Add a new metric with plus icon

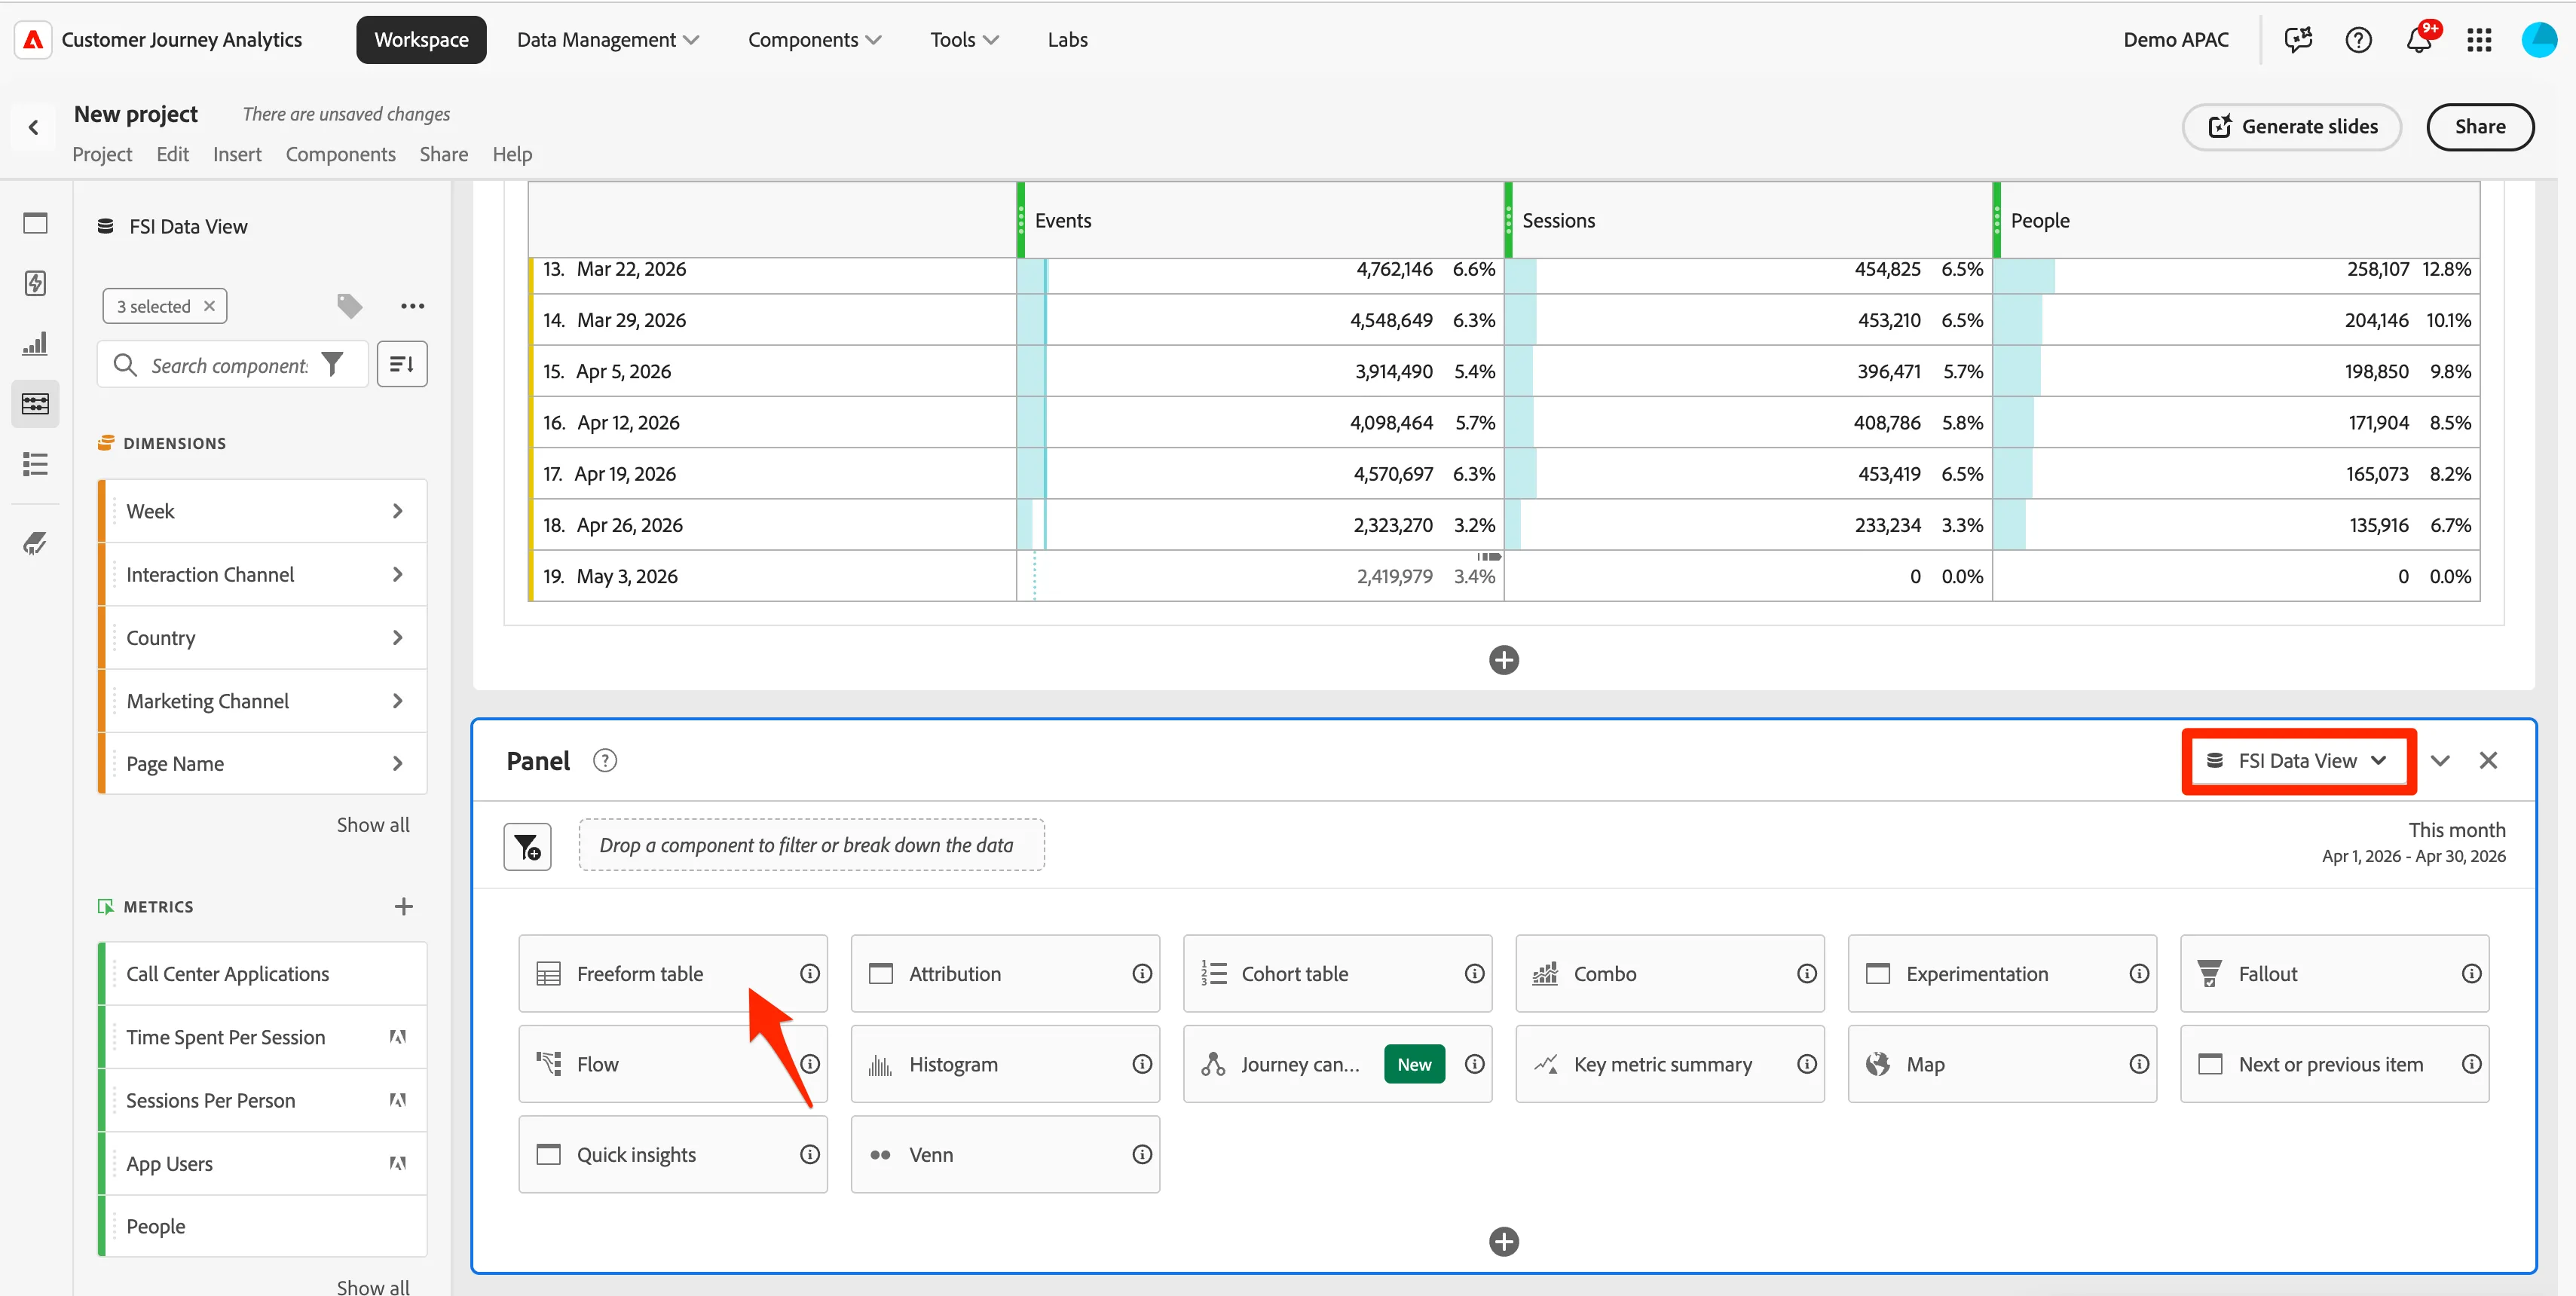pyautogui.click(x=403, y=907)
